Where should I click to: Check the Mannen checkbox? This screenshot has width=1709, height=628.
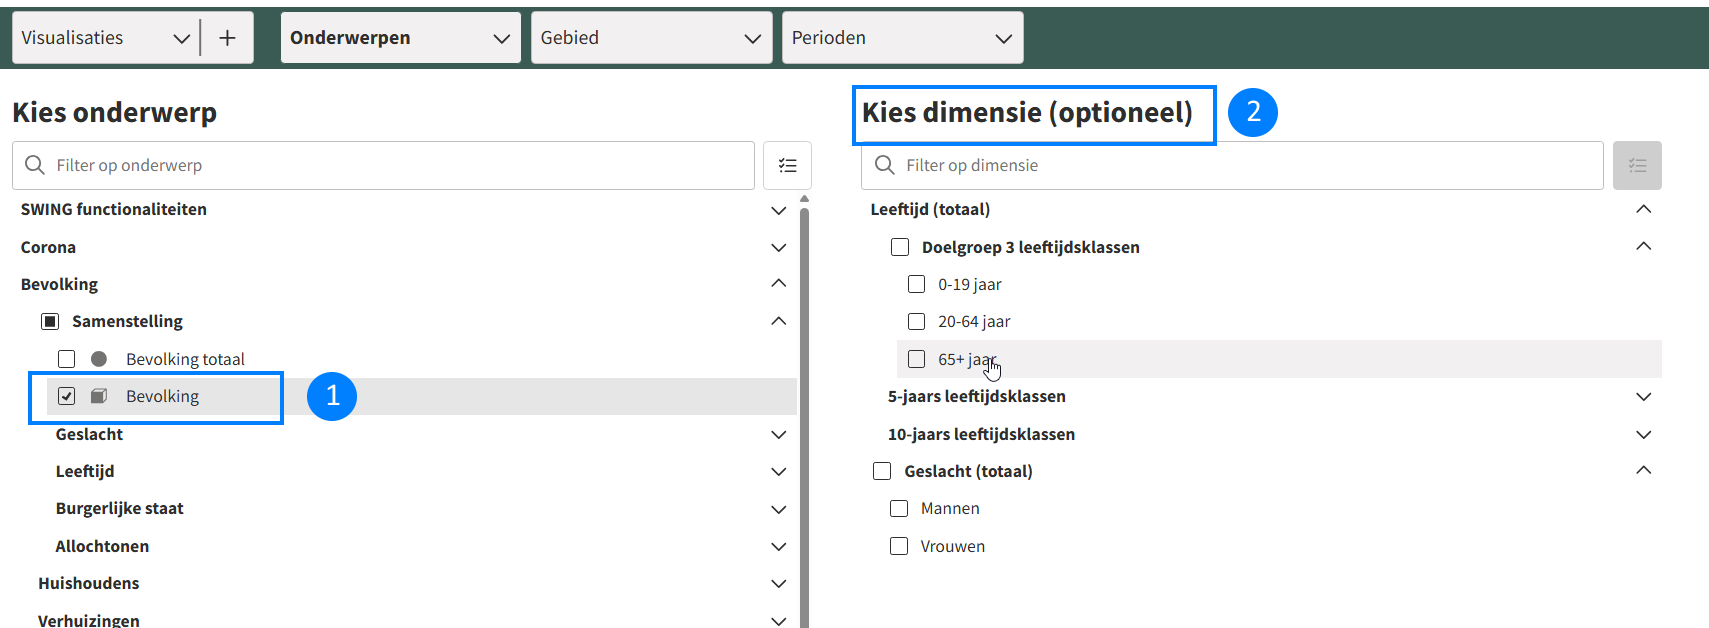[x=899, y=508]
